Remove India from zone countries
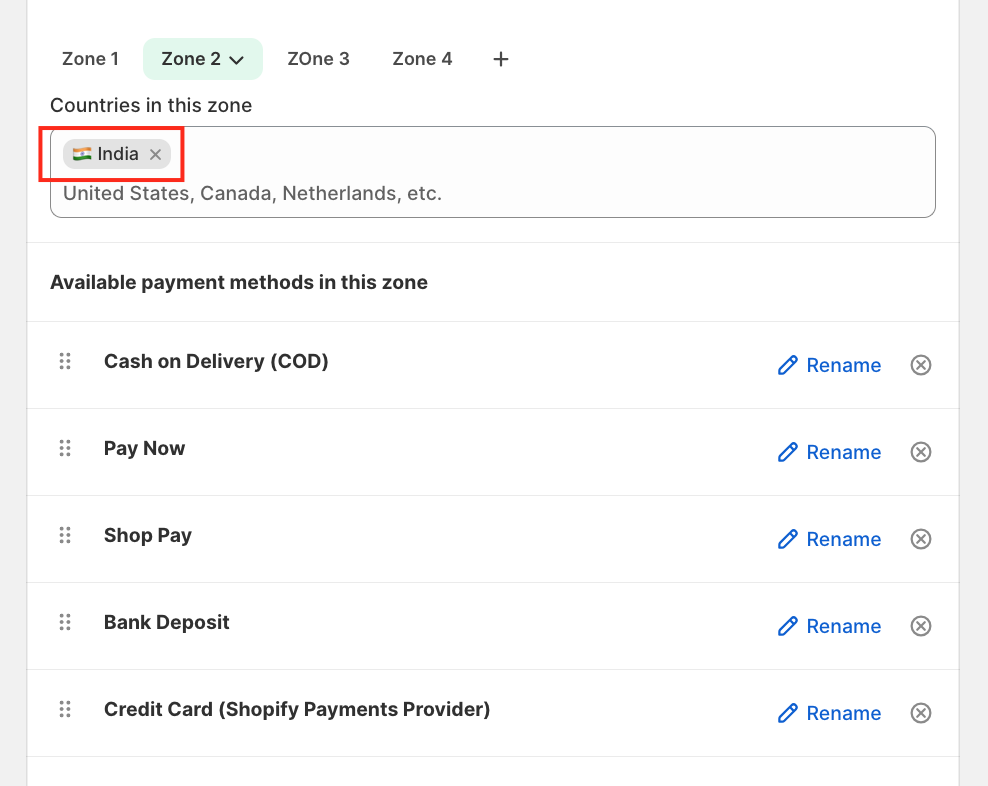The width and height of the screenshot is (988, 786). [155, 154]
